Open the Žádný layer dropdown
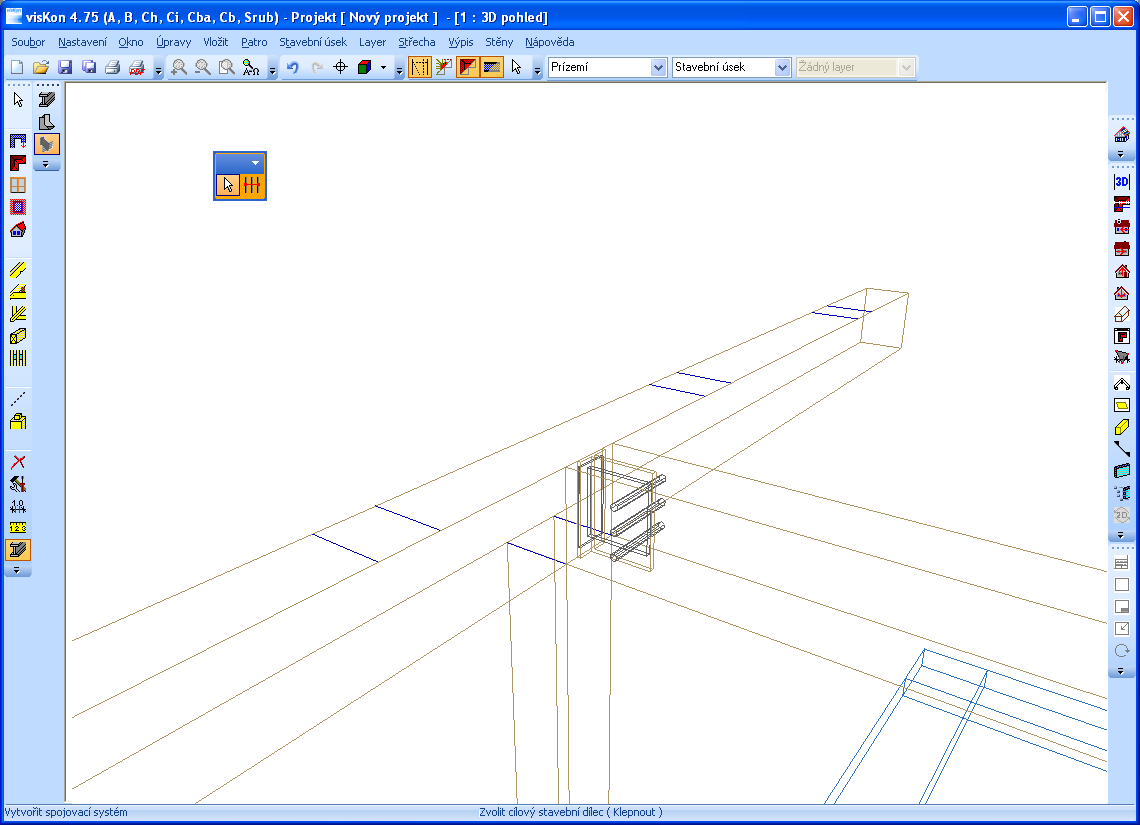 (906, 67)
